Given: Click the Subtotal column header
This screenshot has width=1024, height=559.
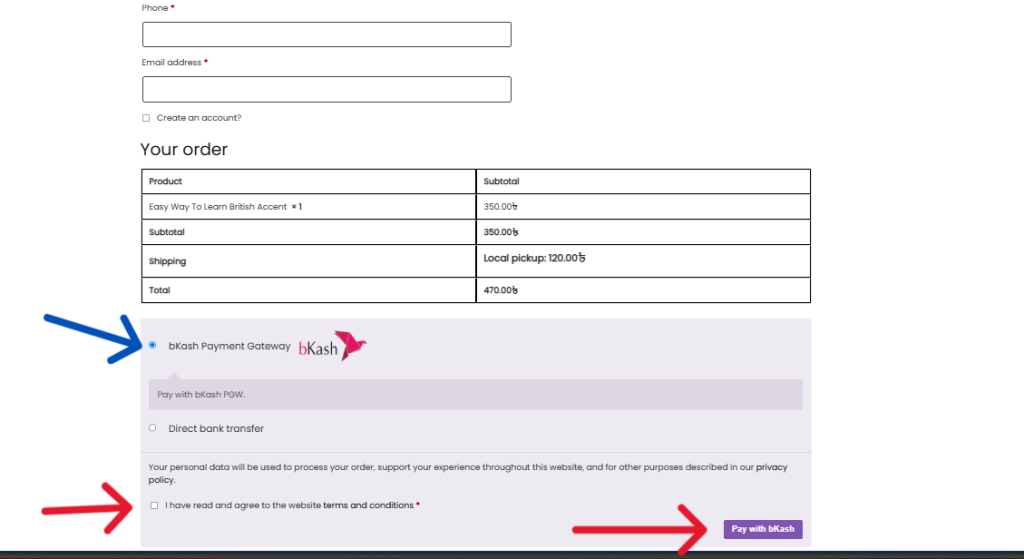Looking at the screenshot, I should [502, 181].
